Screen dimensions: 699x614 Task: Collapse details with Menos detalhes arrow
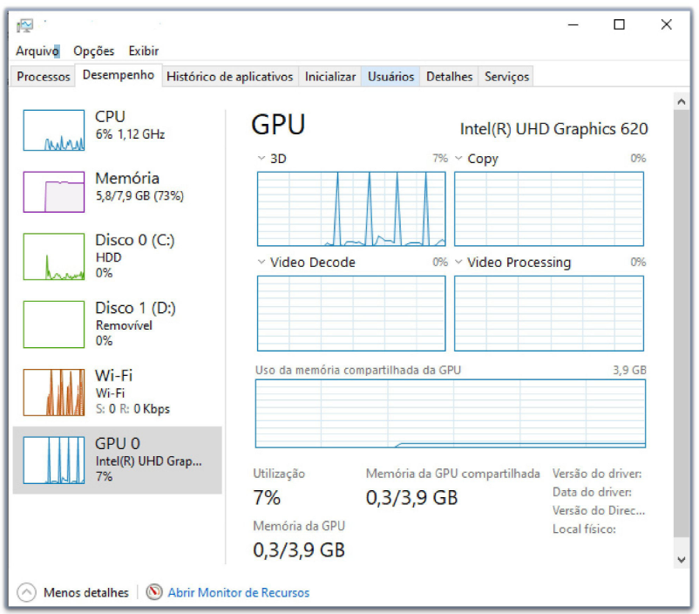coord(27,592)
